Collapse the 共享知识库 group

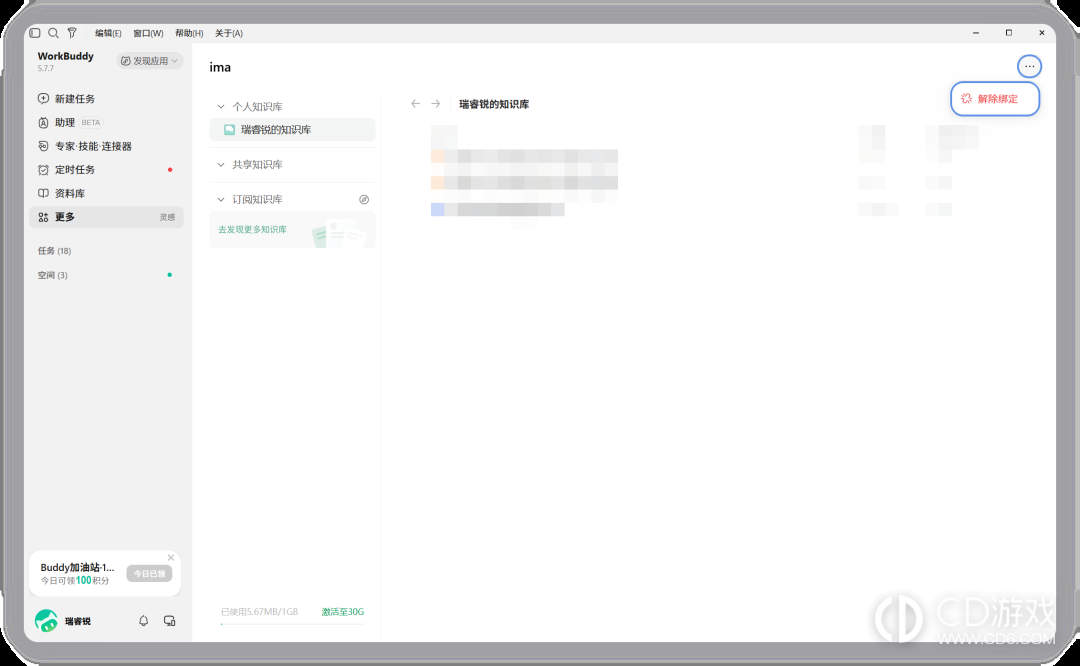[x=220, y=165]
